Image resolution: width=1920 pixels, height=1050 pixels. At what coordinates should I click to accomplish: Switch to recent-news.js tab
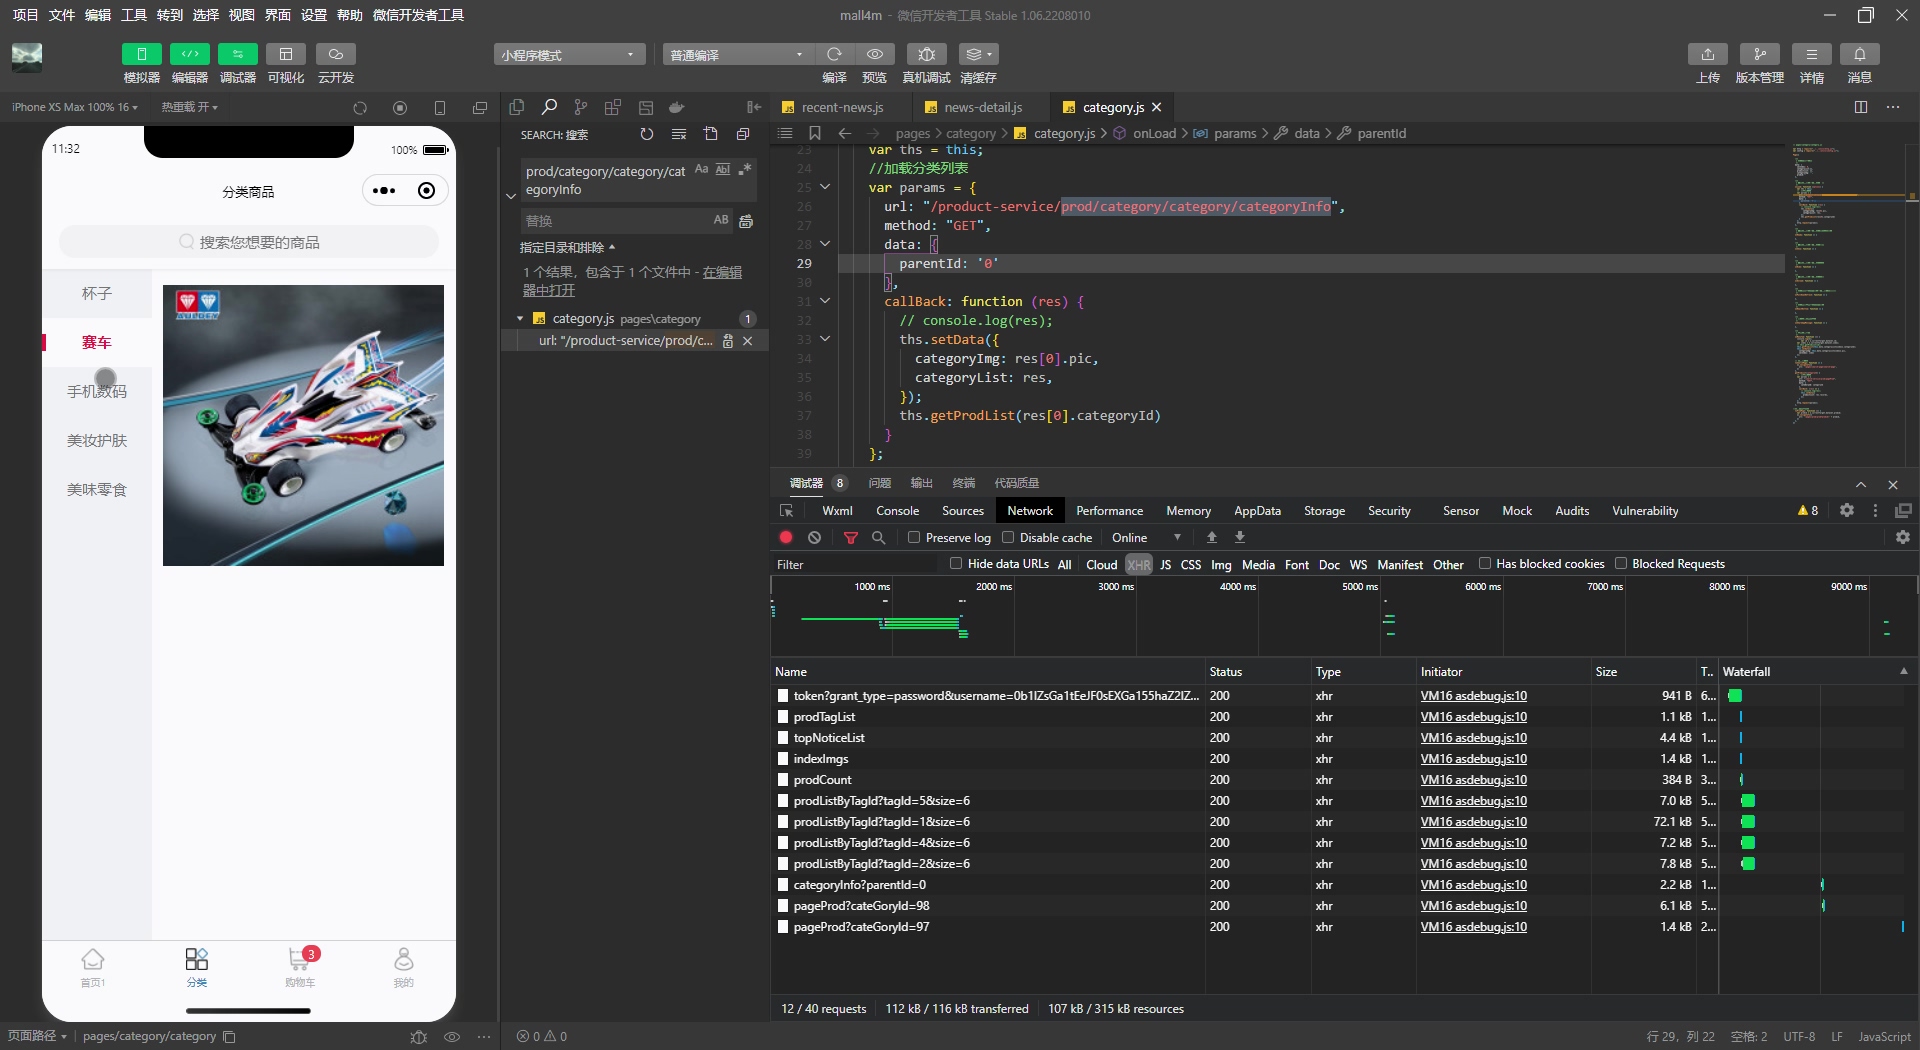(841, 107)
